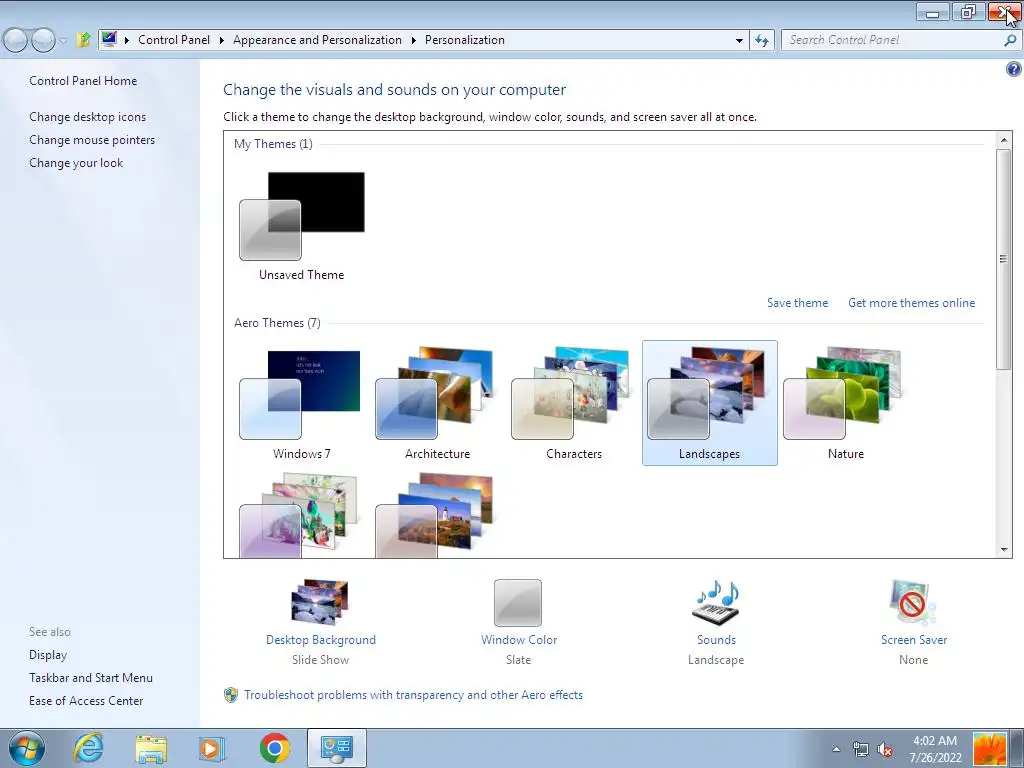Click the Screen Saver link text
The image size is (1024, 768).
coord(914,640)
